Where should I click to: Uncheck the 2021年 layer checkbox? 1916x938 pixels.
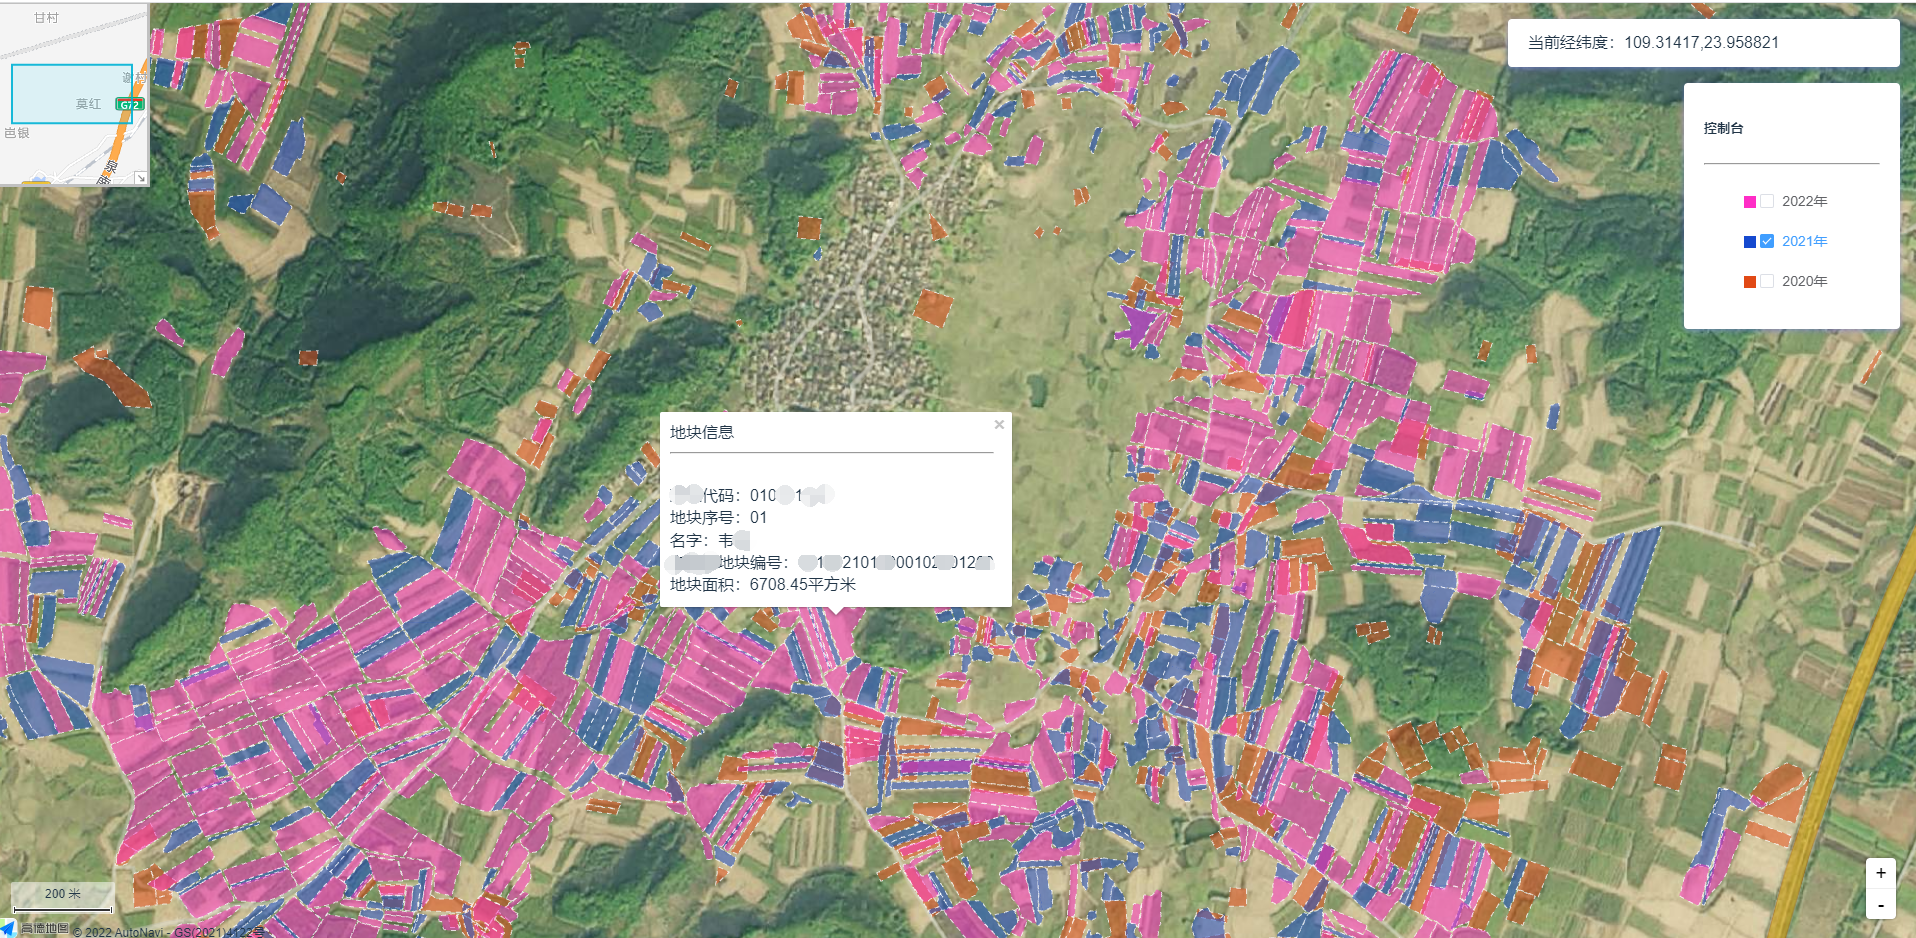click(1767, 241)
